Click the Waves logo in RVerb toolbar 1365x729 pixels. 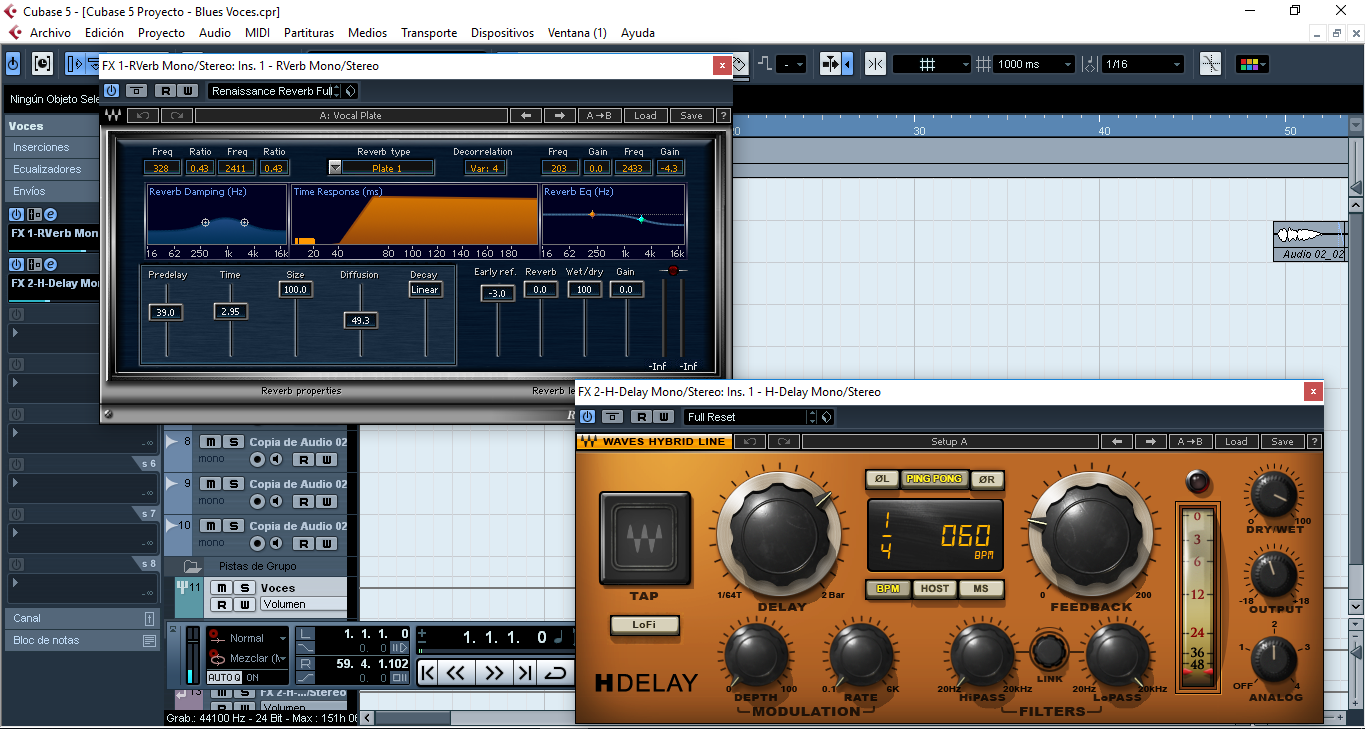(114, 116)
